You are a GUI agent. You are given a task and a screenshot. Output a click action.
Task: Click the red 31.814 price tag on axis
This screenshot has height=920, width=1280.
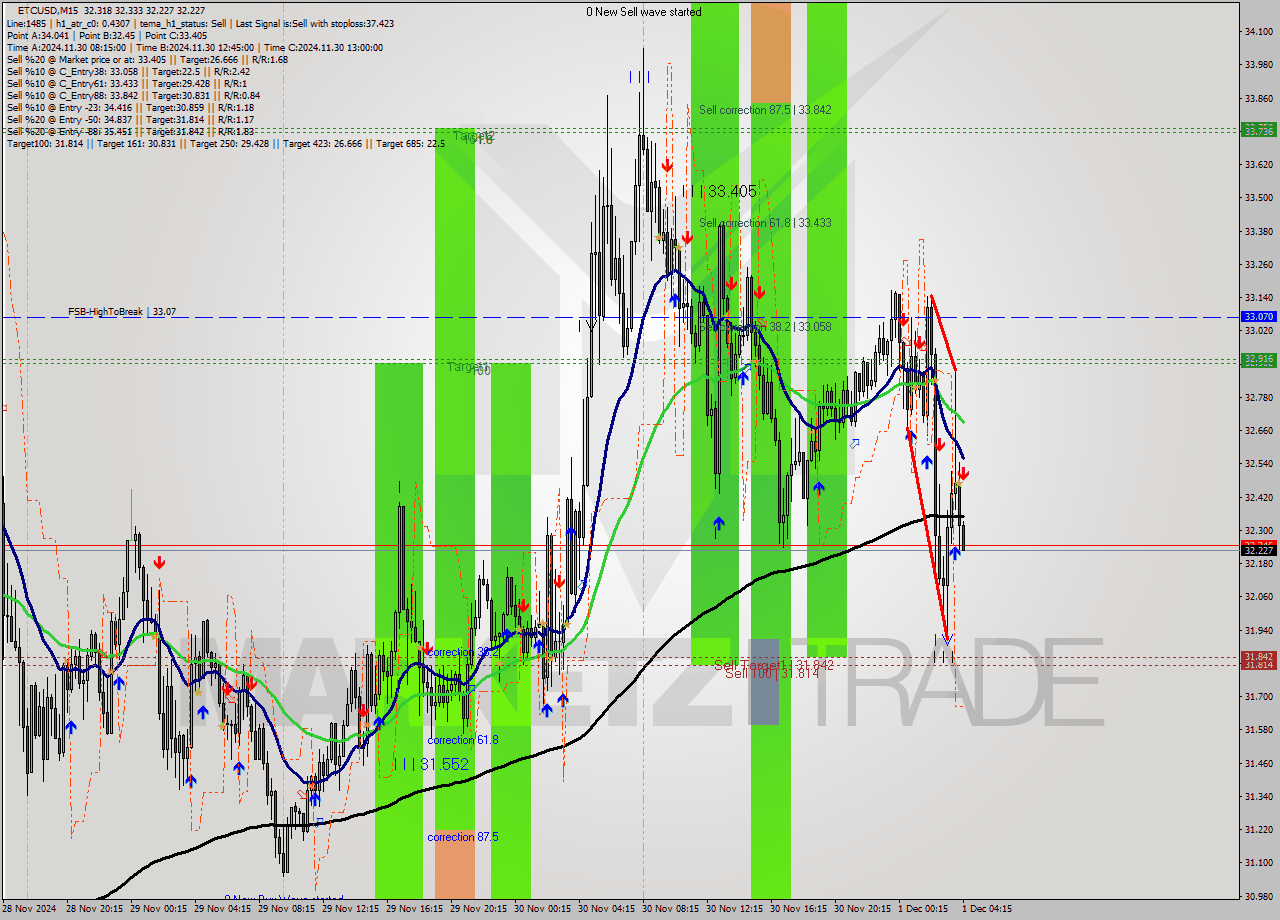pos(1258,665)
